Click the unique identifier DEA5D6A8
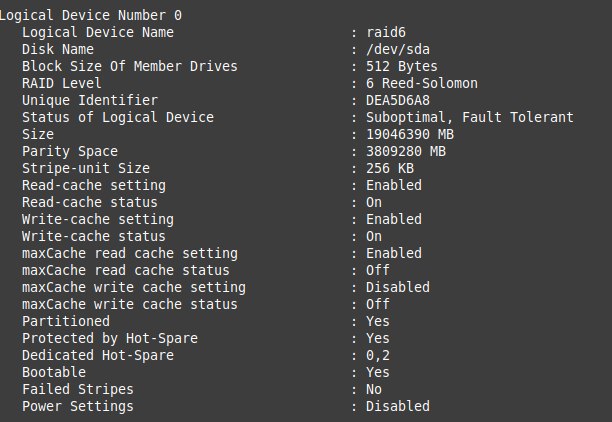The image size is (612, 422). pyautogui.click(x=398, y=100)
